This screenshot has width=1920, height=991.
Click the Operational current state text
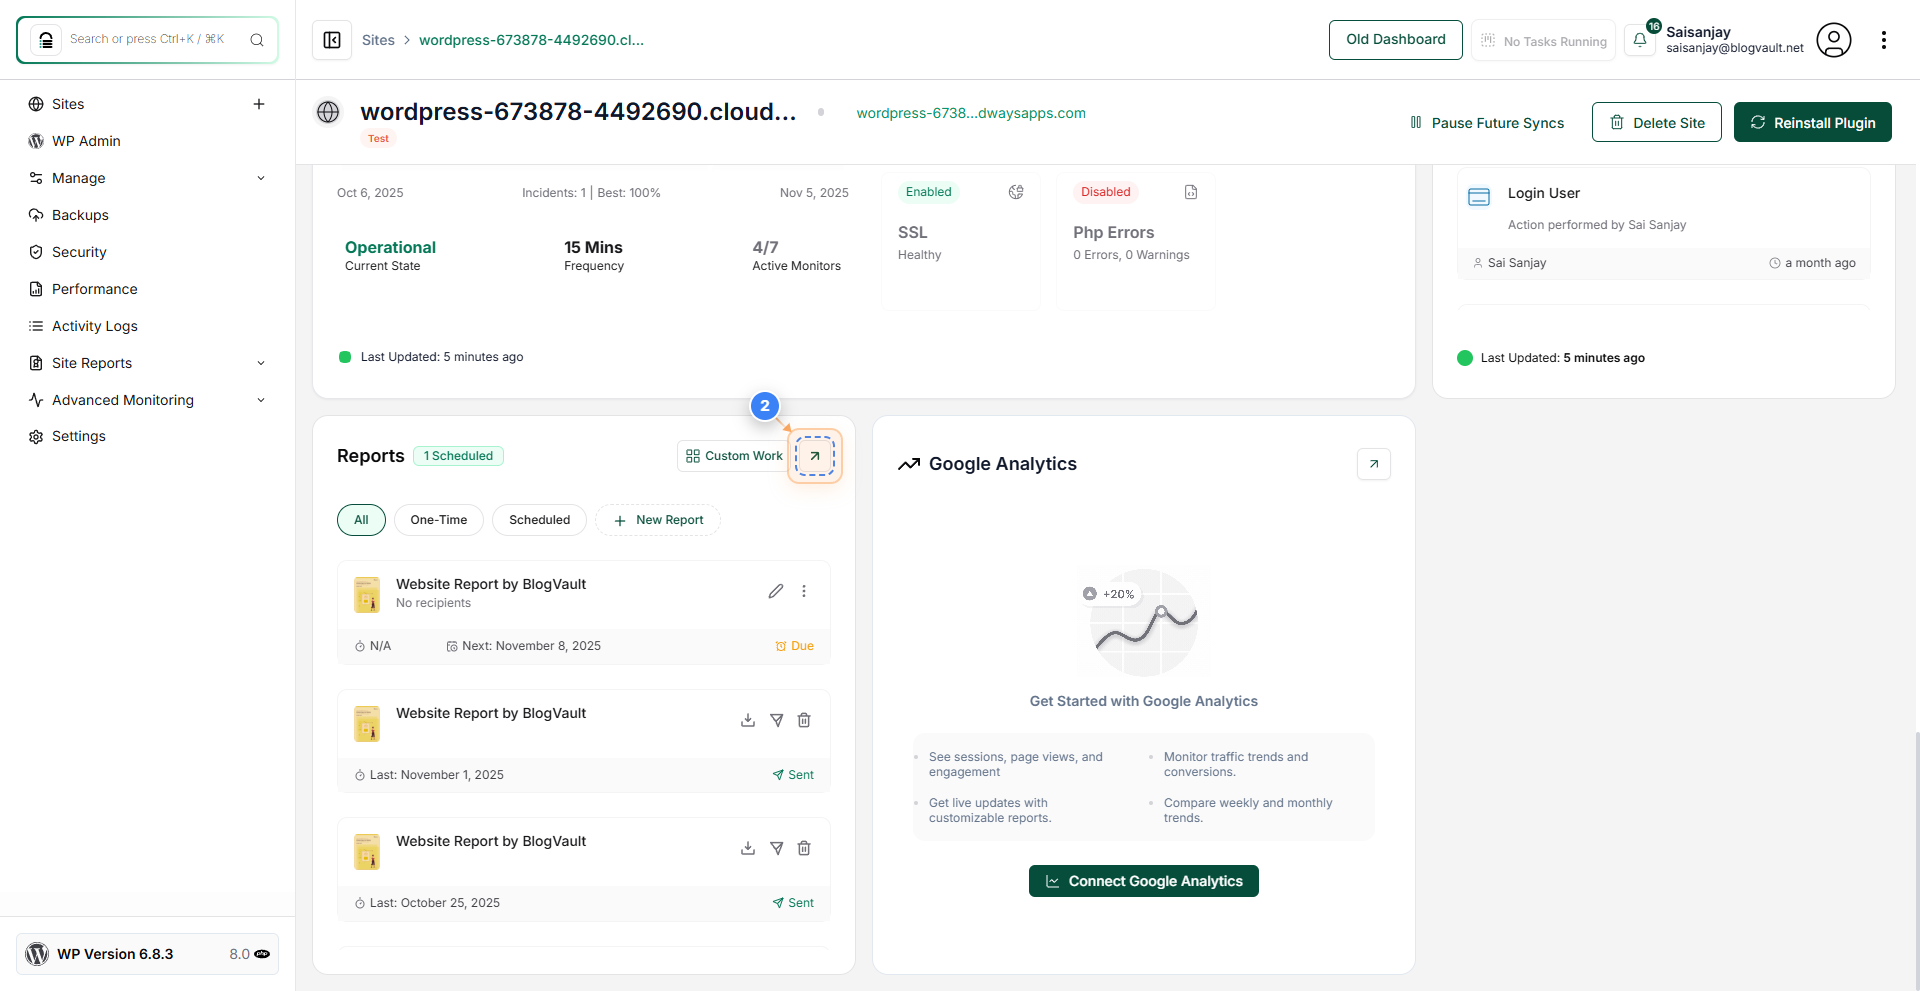tap(390, 247)
